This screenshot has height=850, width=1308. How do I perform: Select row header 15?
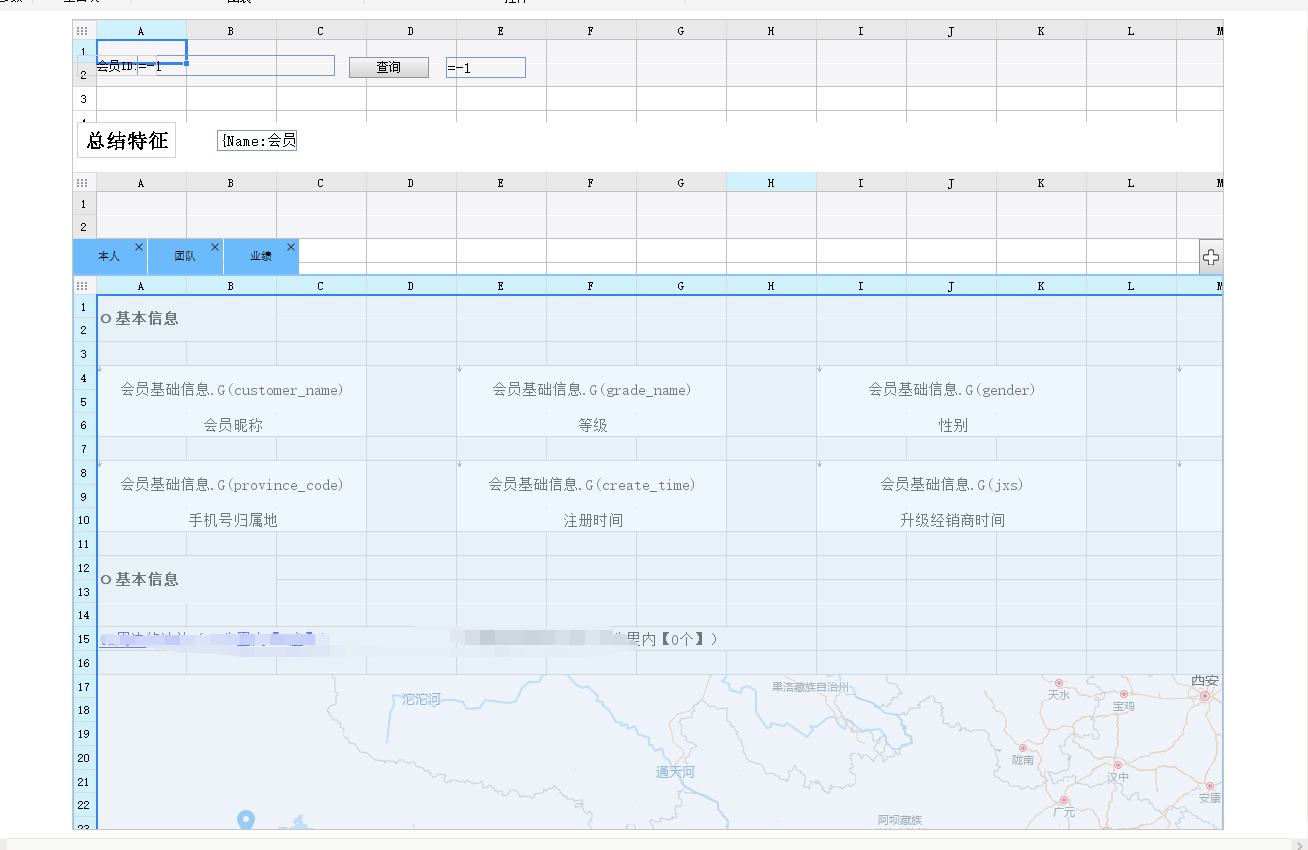(84, 639)
